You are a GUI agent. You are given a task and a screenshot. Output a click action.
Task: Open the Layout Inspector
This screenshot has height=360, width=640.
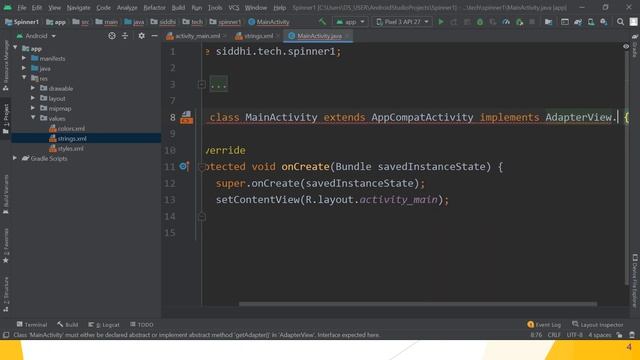coord(598,324)
